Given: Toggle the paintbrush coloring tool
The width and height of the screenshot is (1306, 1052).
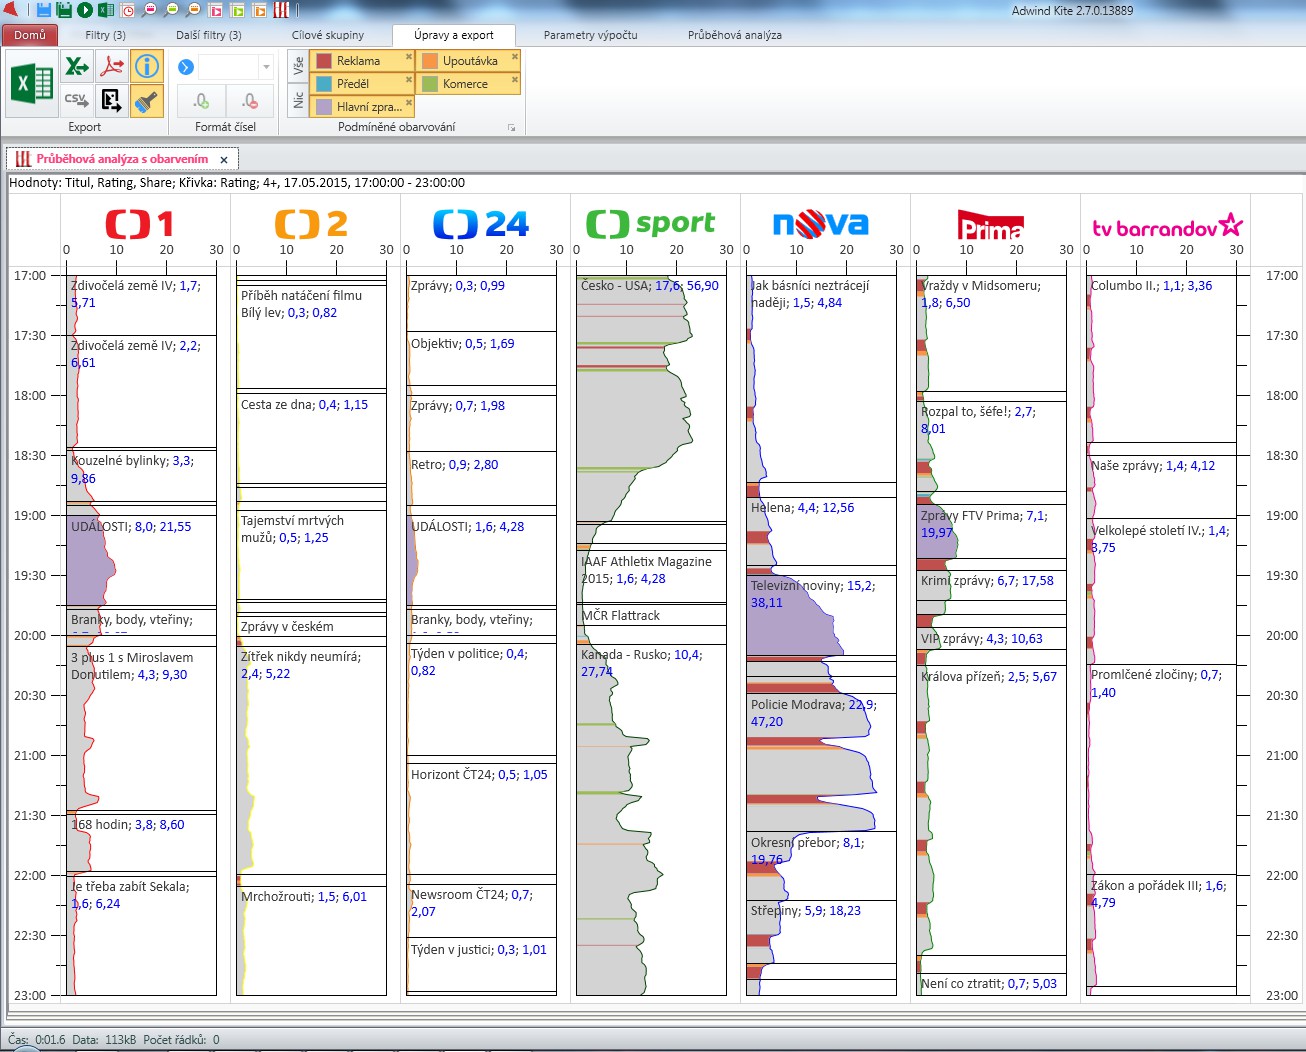Looking at the screenshot, I should 147,100.
